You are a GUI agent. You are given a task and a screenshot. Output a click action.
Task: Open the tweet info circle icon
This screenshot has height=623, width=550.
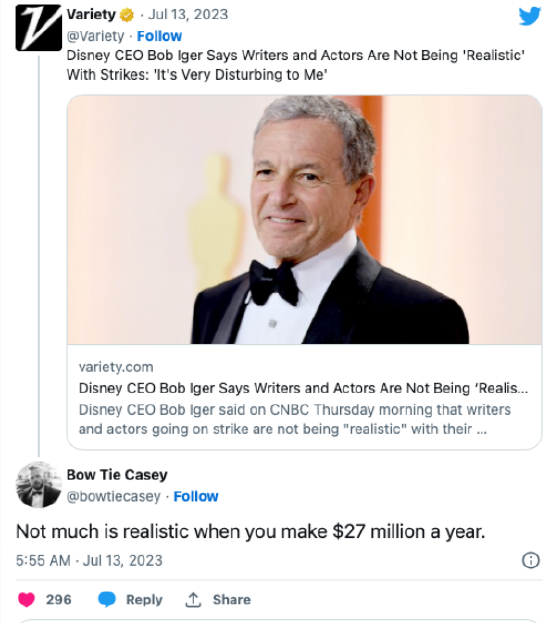[x=531, y=560]
